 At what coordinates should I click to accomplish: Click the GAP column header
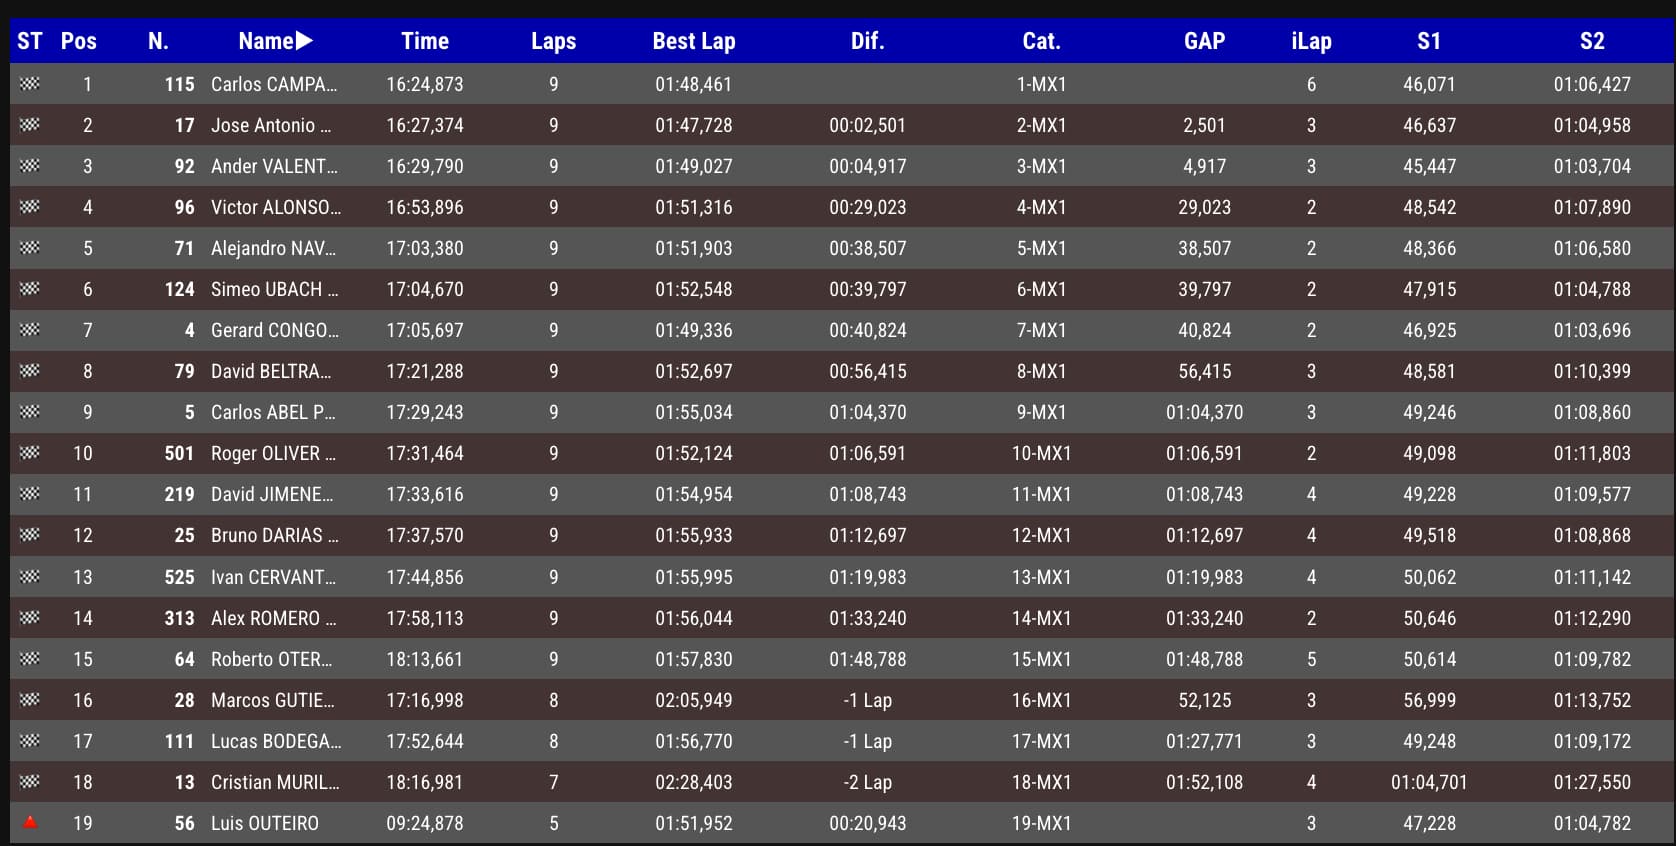pyautogui.click(x=1204, y=41)
